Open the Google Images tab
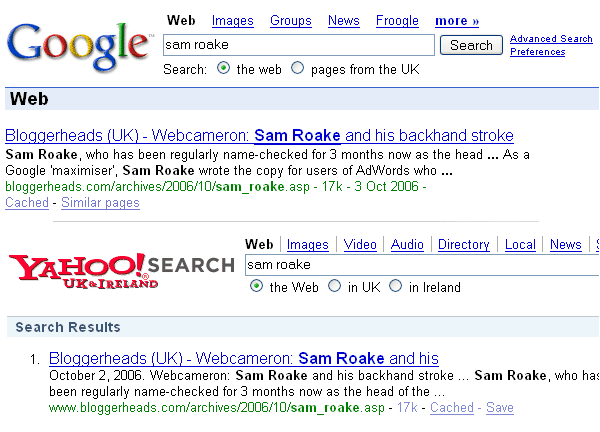Screen dimensions: 600x432 [233, 21]
